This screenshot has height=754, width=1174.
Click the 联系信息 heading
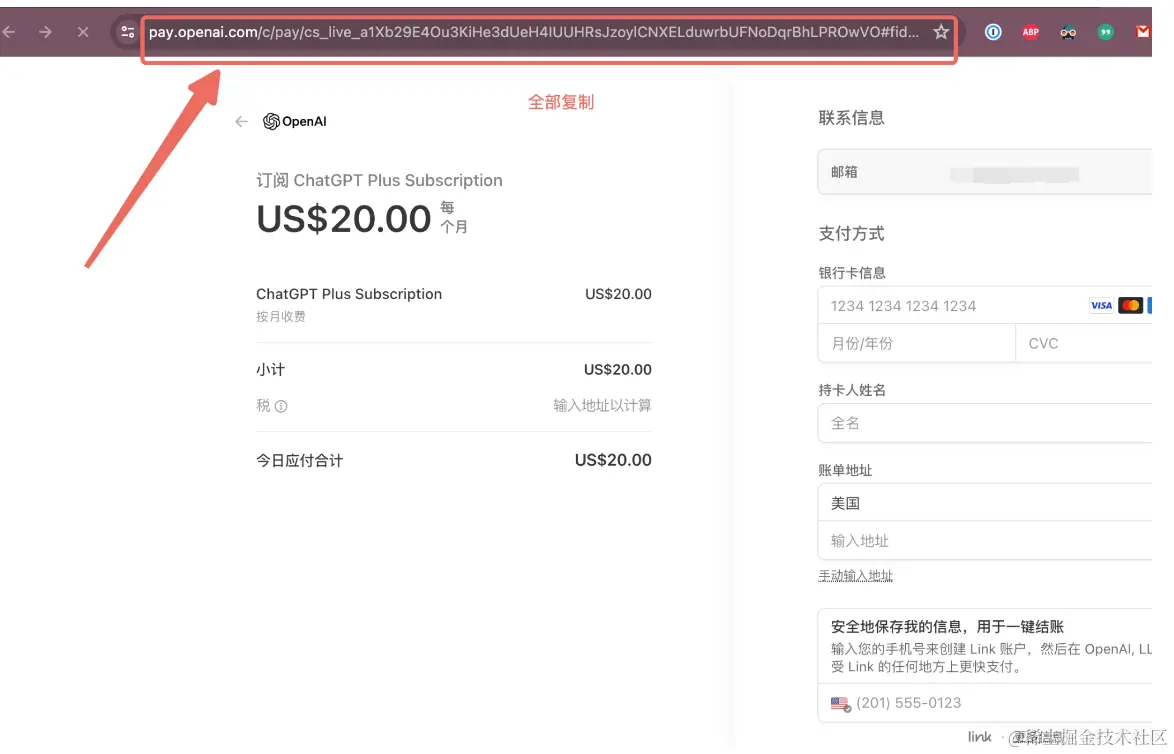(851, 118)
